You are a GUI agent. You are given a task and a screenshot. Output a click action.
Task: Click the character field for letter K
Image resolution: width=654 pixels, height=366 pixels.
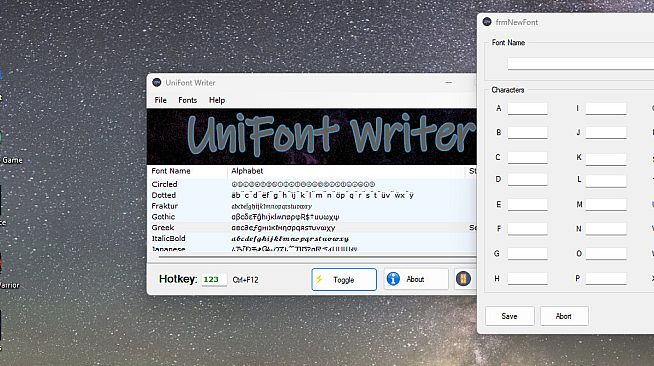pos(606,159)
